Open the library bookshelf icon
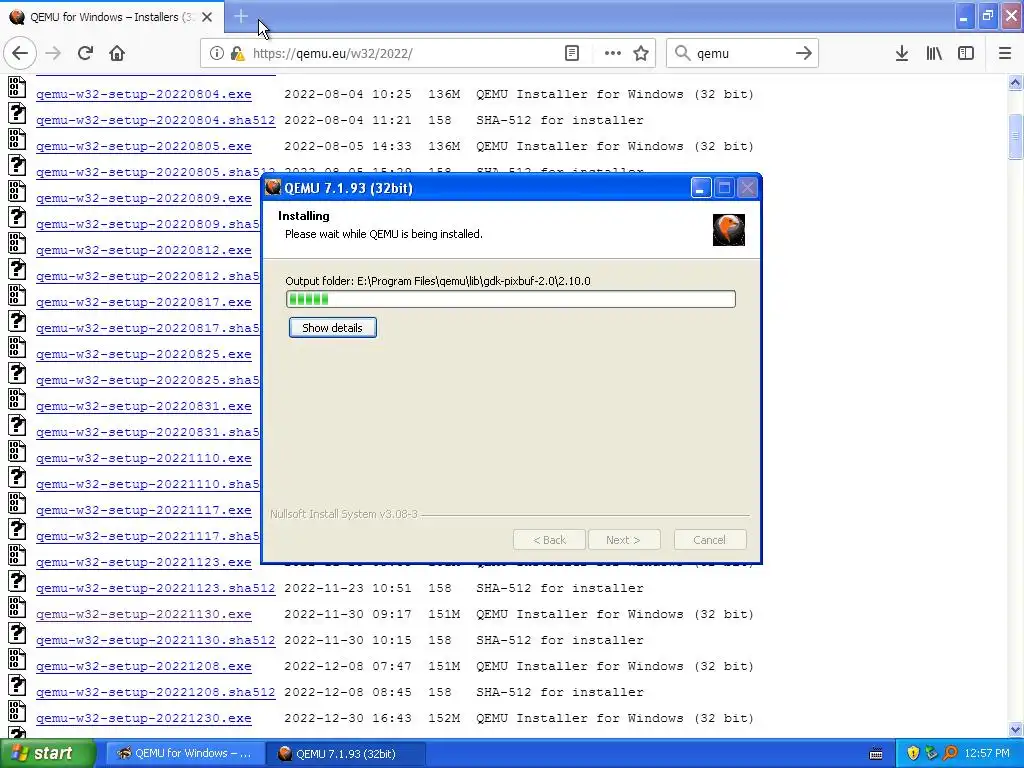Screen dimensions: 1024x768 [934, 54]
